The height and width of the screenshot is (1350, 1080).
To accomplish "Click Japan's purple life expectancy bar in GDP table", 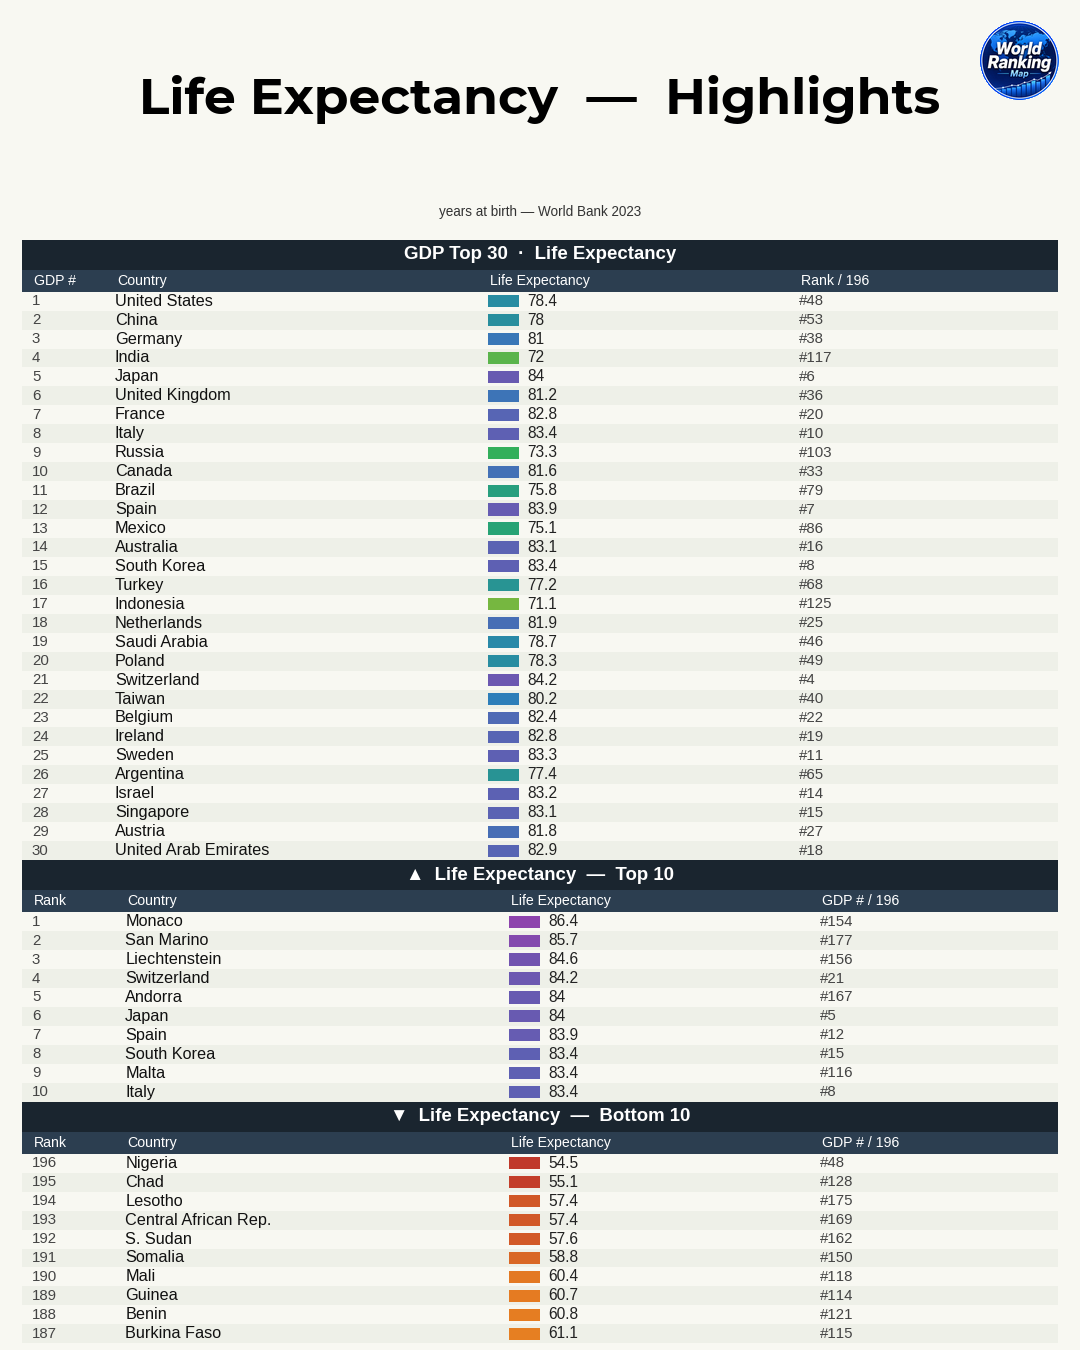I will [x=503, y=377].
